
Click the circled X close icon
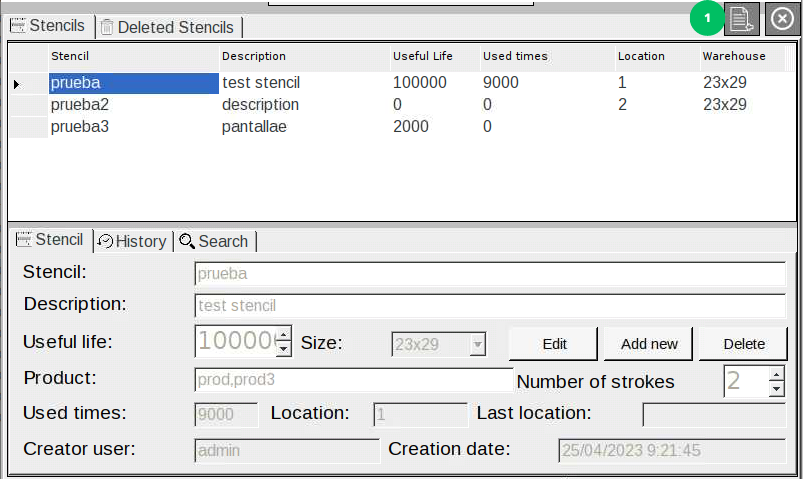coord(782,19)
